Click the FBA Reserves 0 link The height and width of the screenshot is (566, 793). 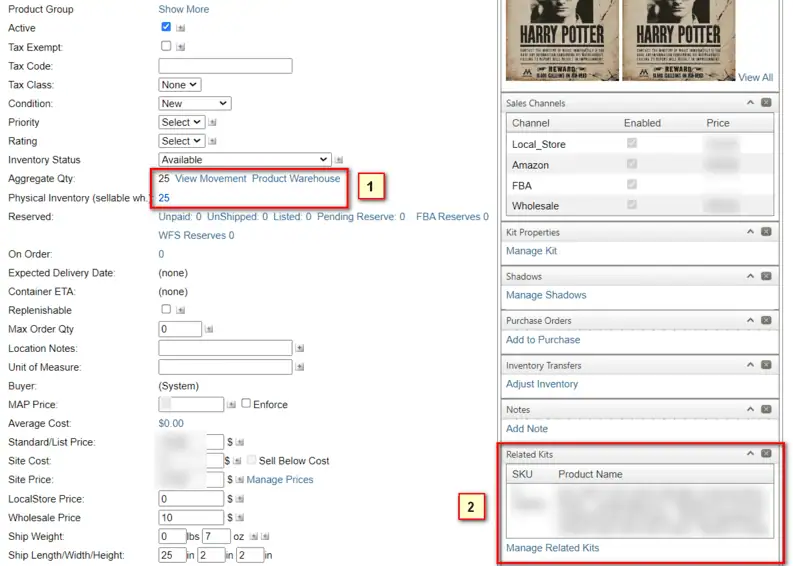tap(453, 216)
